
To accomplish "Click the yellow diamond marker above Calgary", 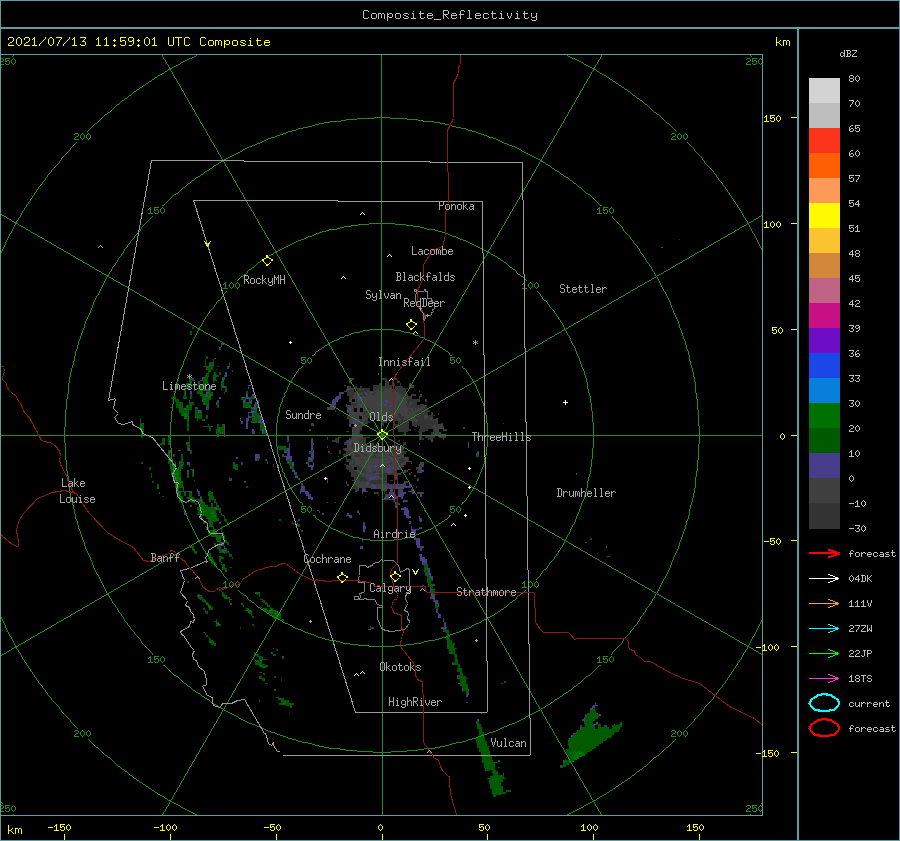I will (x=395, y=576).
